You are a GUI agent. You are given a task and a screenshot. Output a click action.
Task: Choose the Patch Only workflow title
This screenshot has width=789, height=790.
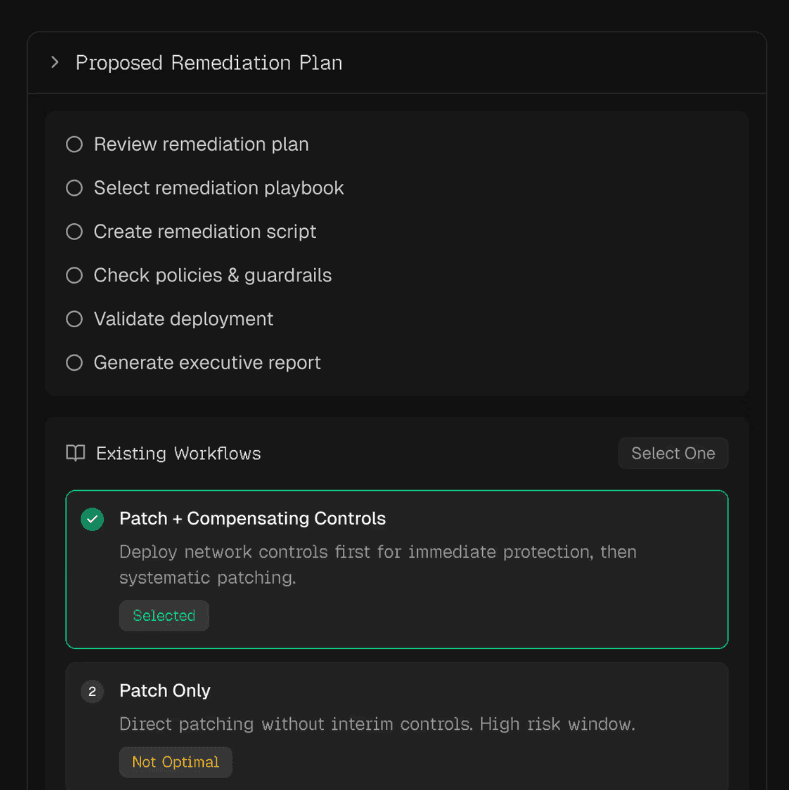165,691
